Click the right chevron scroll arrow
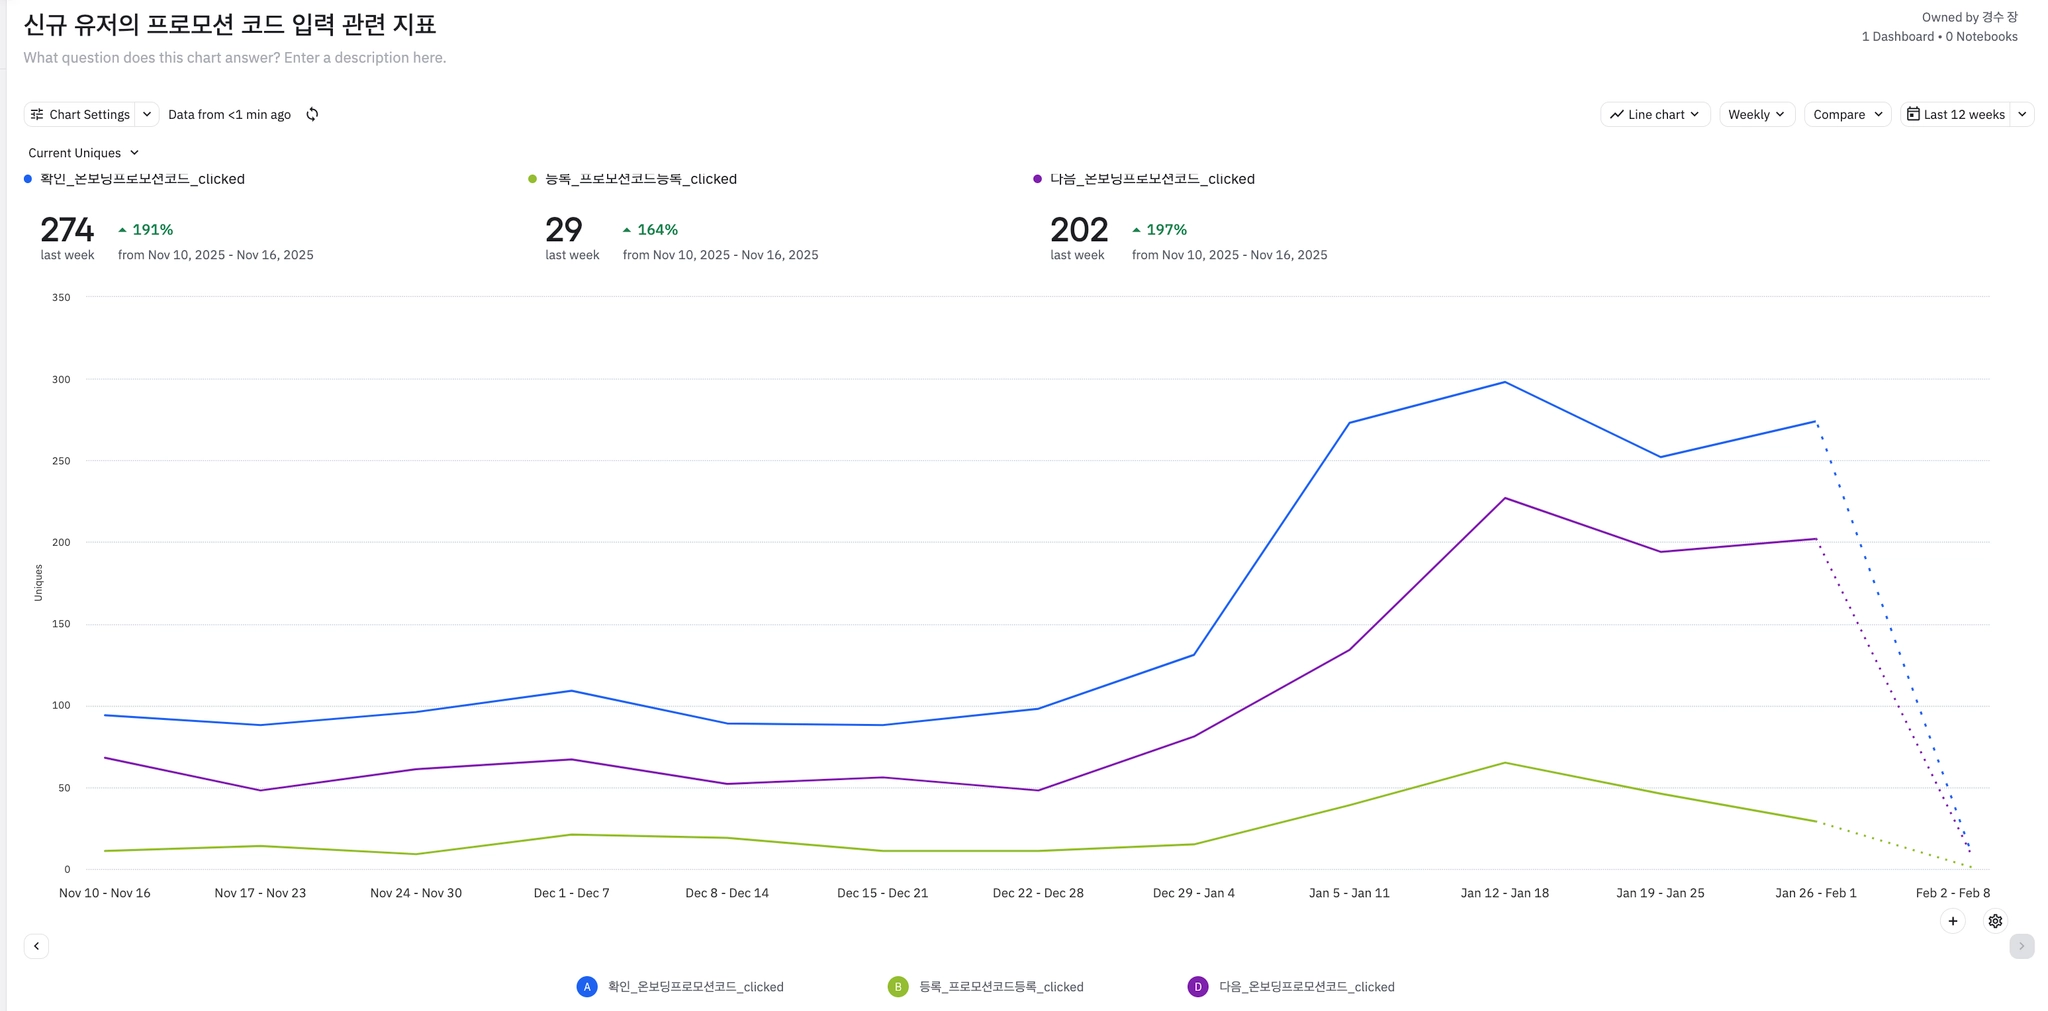Viewport: 2048px width, 1011px height. (x=2021, y=946)
